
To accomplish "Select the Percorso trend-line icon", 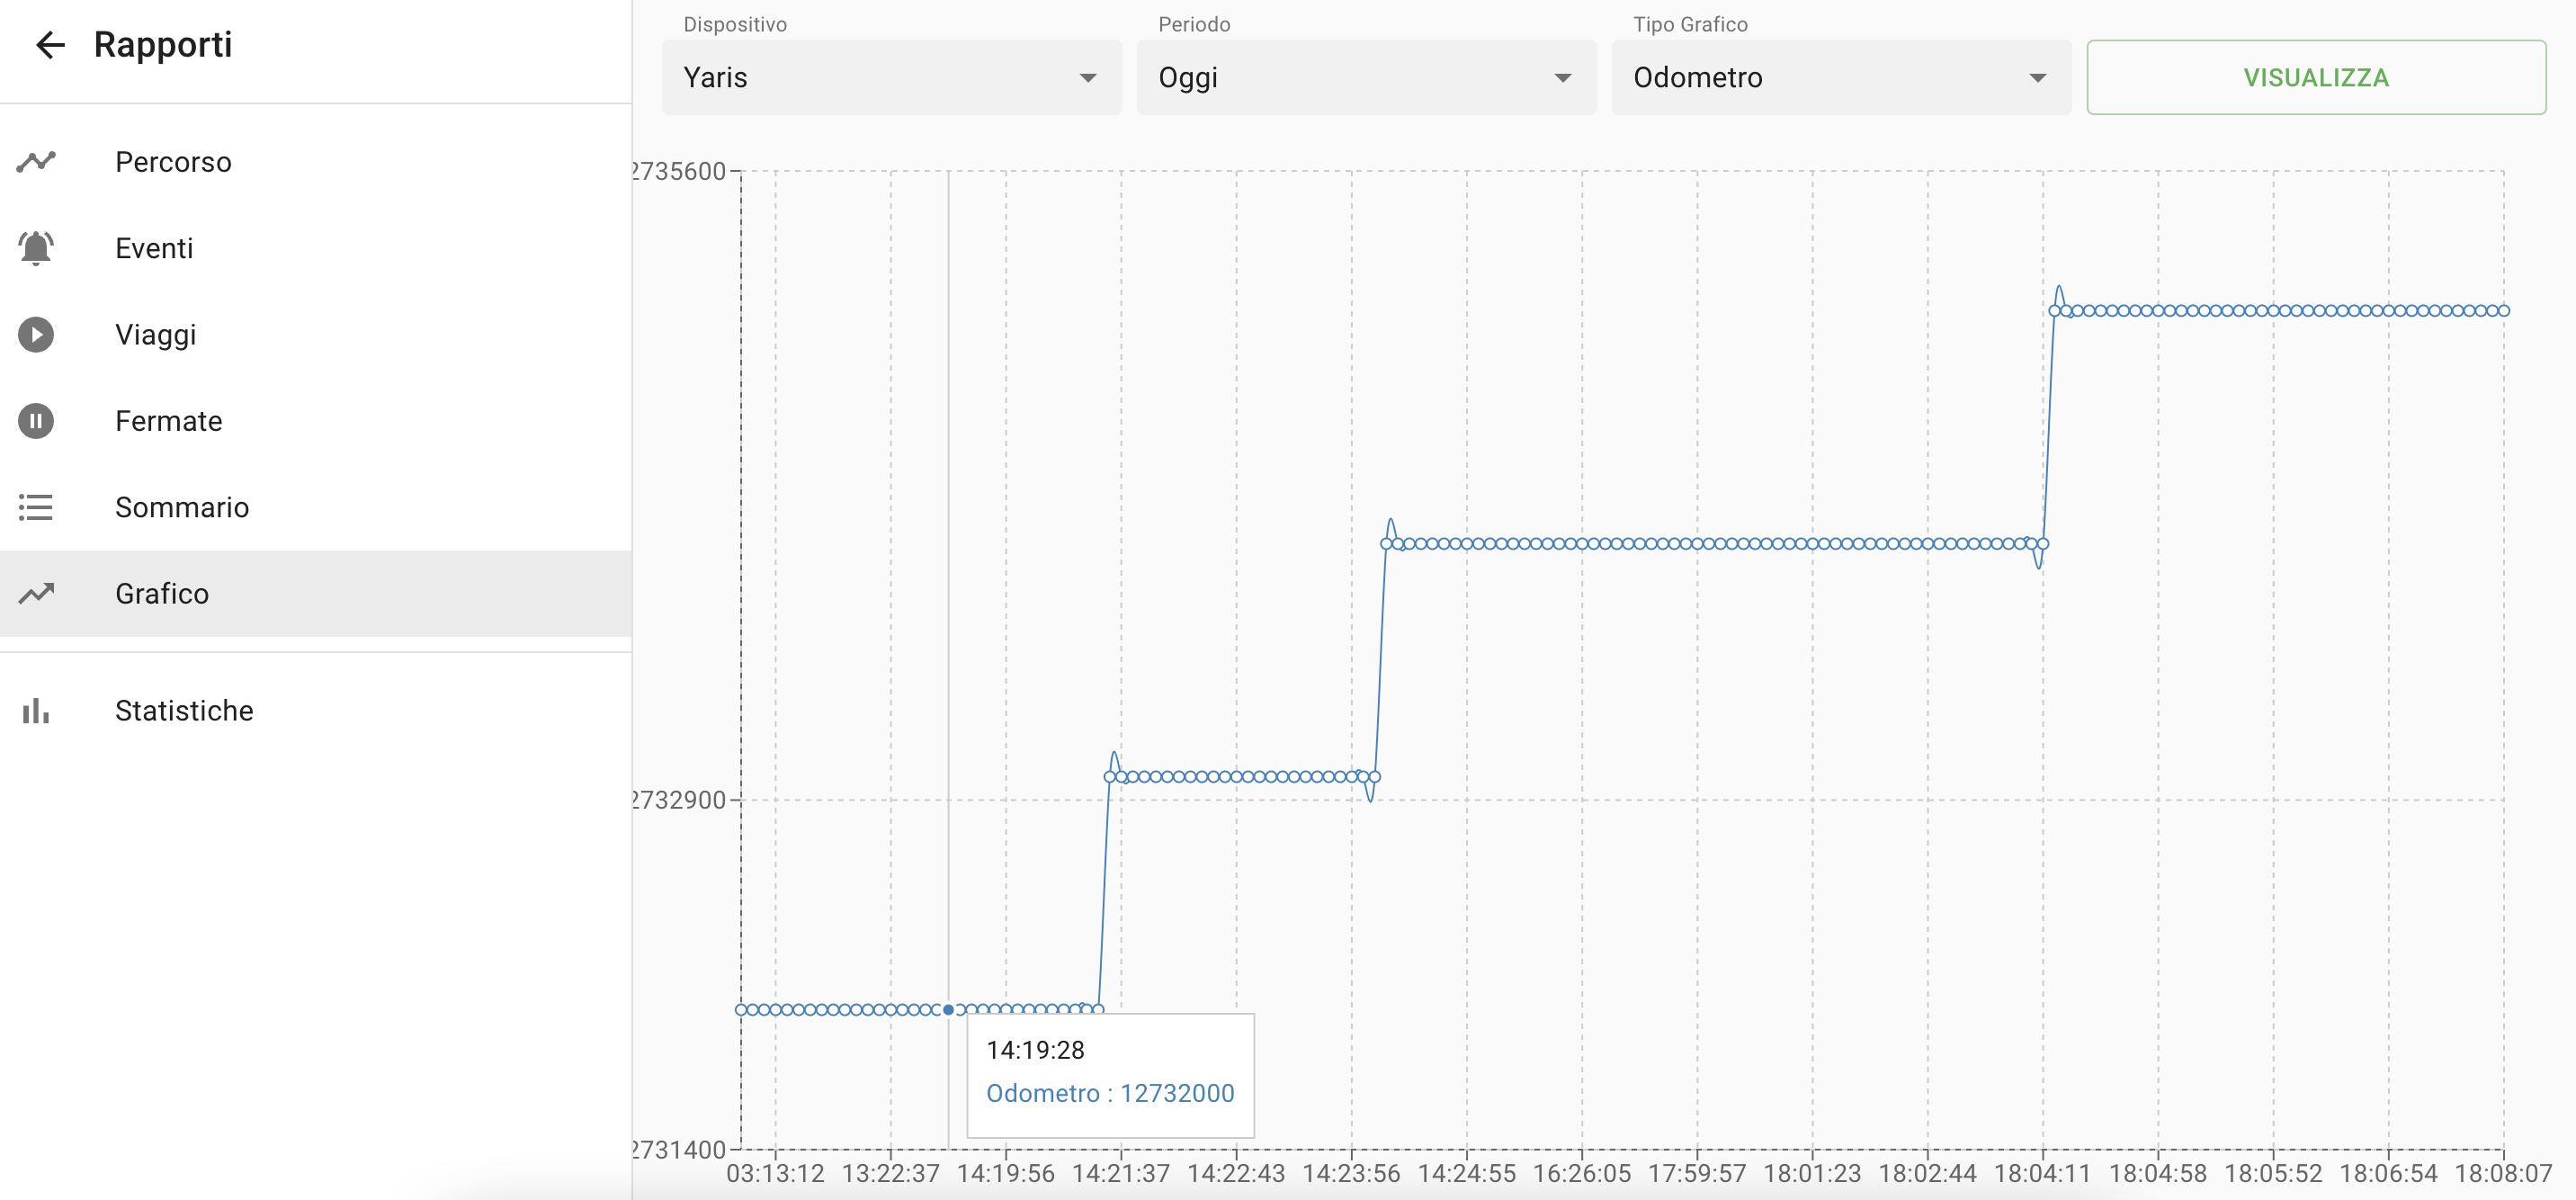I will pyautogui.click(x=36, y=161).
